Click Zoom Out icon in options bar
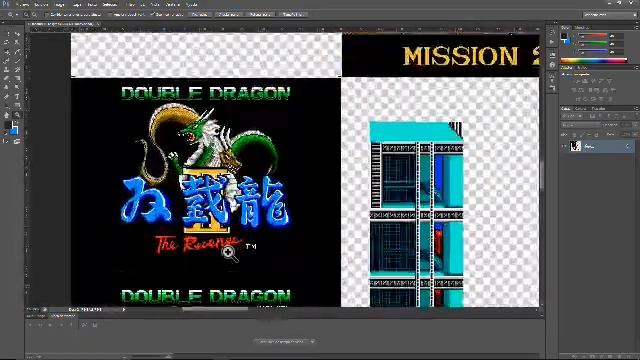640x360 pixels. (34, 14)
